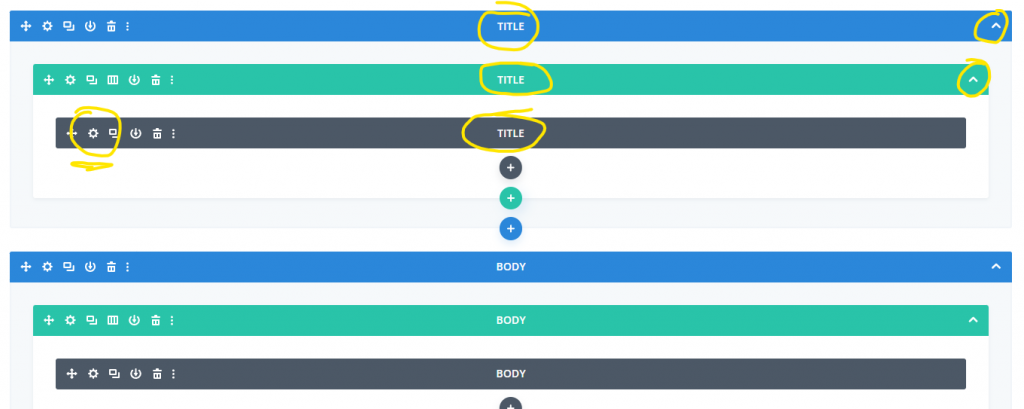Collapse the green BODY row
This screenshot has height=409, width=1024.
pyautogui.click(x=973, y=320)
